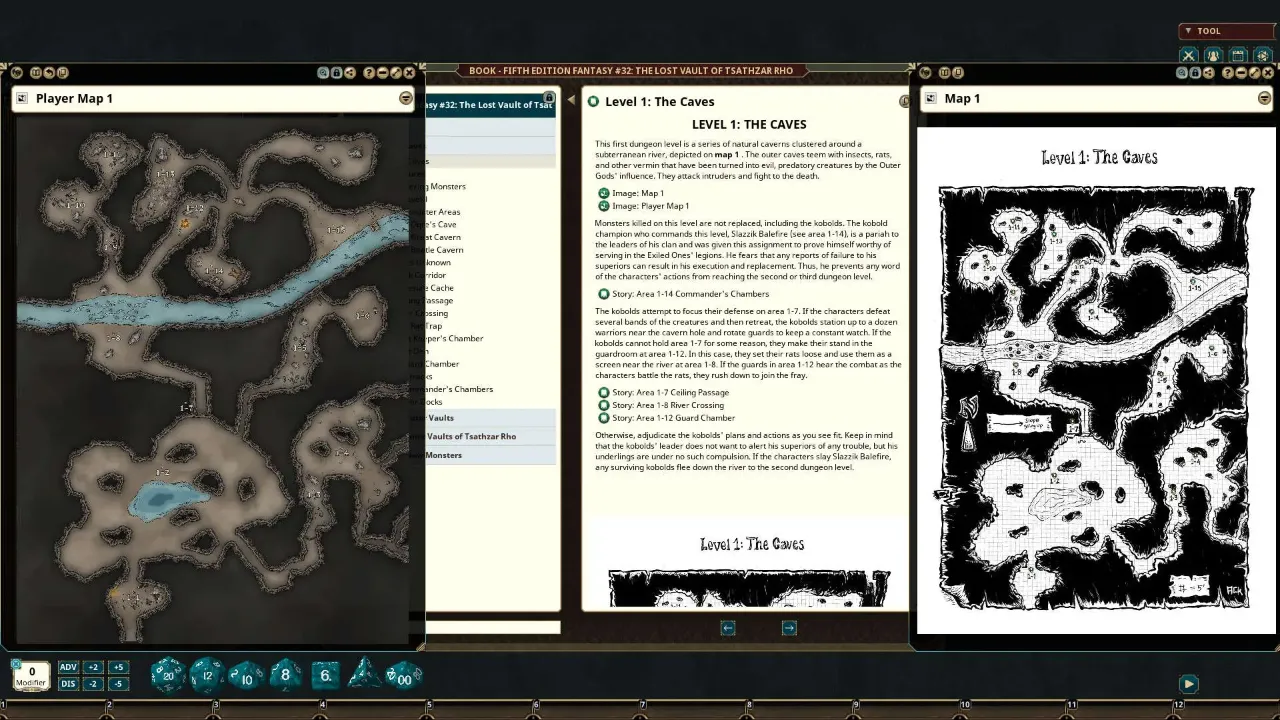Screen dimensions: 1280x720
Task: Toggle ADV advantage button
Action: 69,667
